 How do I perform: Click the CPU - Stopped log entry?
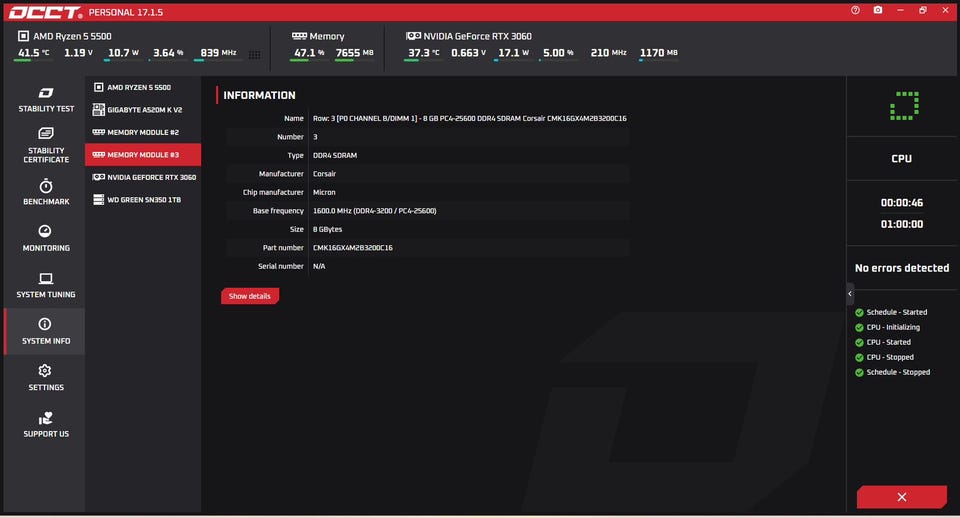coord(885,357)
